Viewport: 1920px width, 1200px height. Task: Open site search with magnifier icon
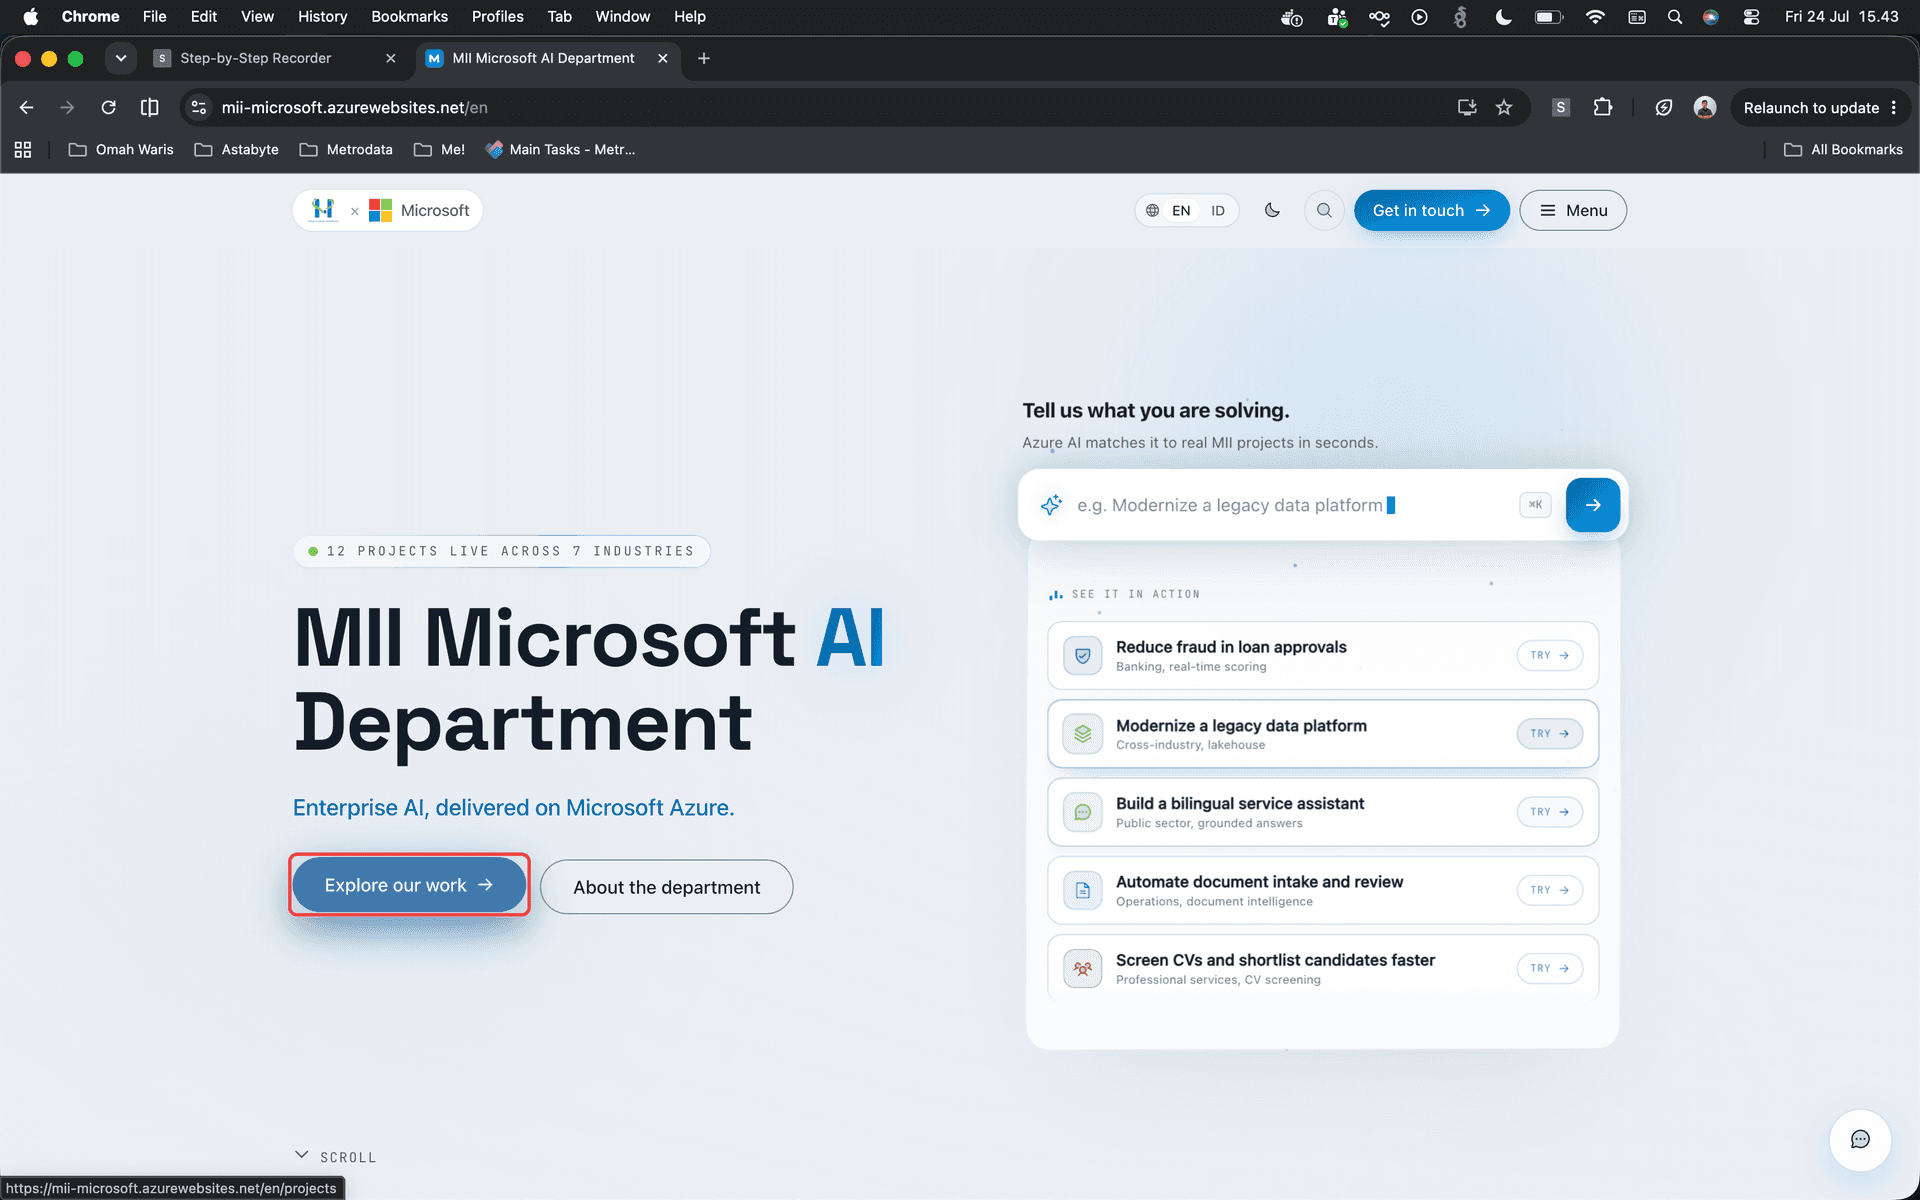pyautogui.click(x=1324, y=210)
